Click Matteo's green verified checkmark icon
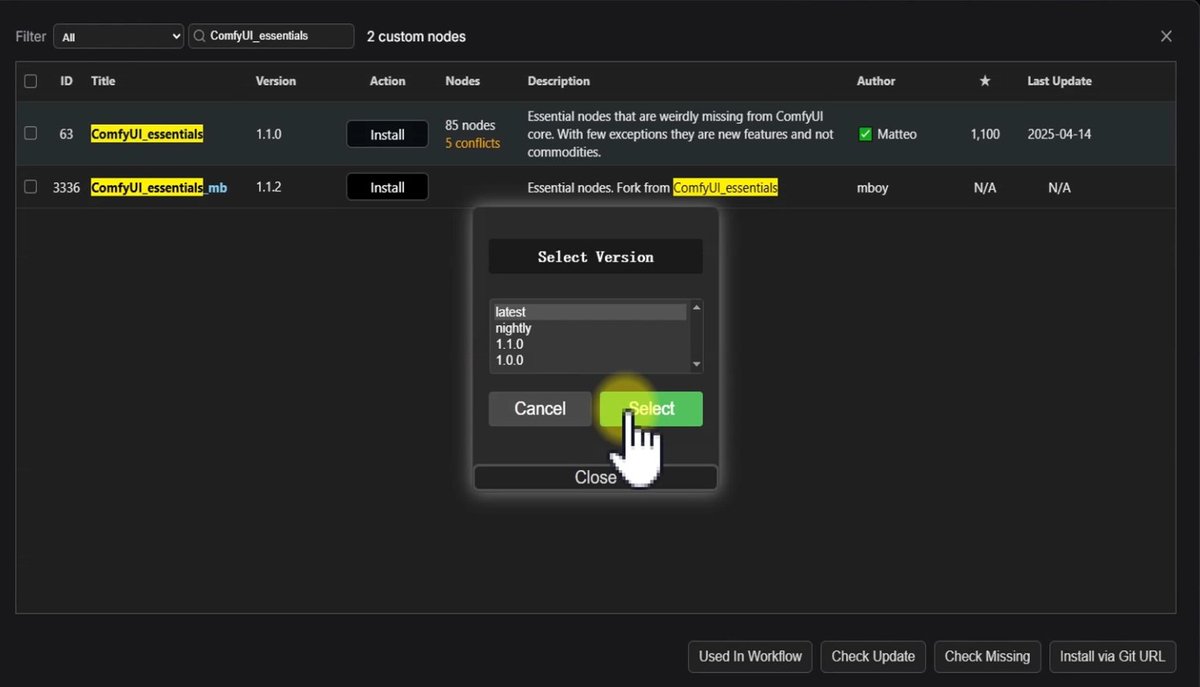Screen dimensions: 1200x687 [x=866, y=134]
